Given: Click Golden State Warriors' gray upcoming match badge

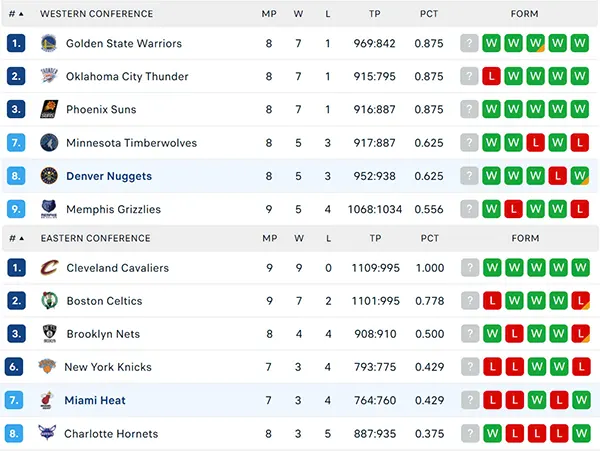Looking at the screenshot, I should click(x=469, y=43).
